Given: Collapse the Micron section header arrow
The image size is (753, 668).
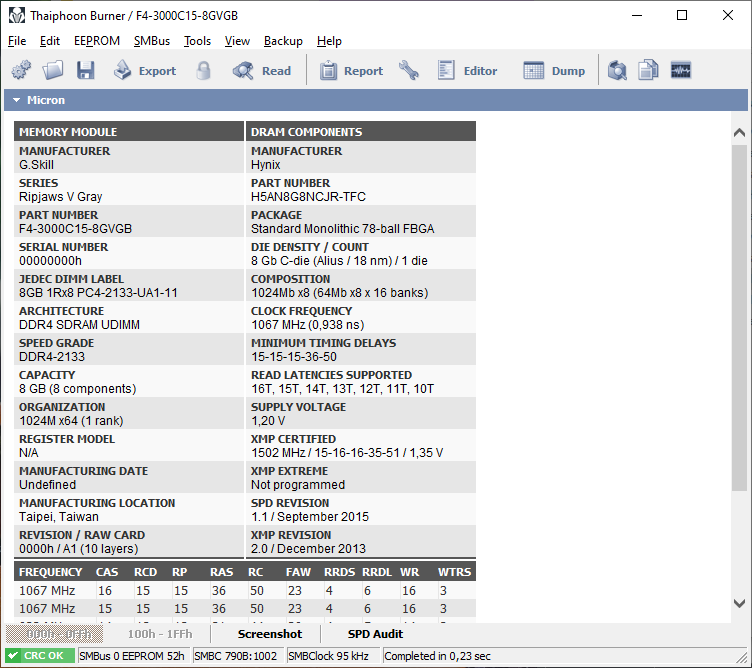Looking at the screenshot, I should point(17,100).
